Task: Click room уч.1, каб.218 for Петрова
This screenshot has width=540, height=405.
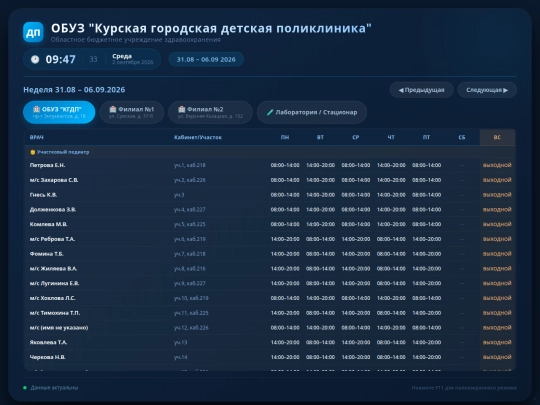Action: (190, 165)
